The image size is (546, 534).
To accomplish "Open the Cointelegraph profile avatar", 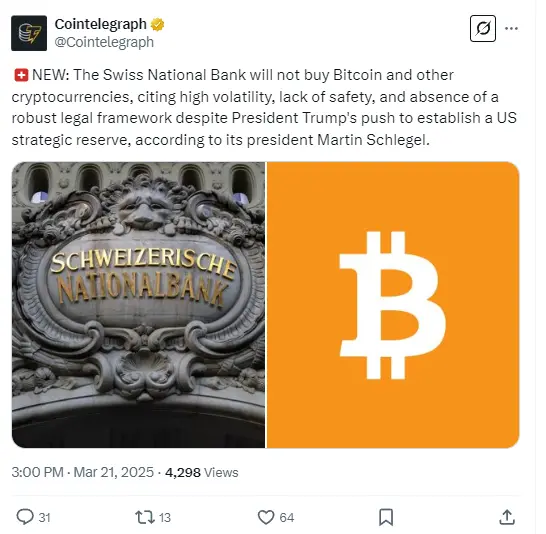I will 29,33.
